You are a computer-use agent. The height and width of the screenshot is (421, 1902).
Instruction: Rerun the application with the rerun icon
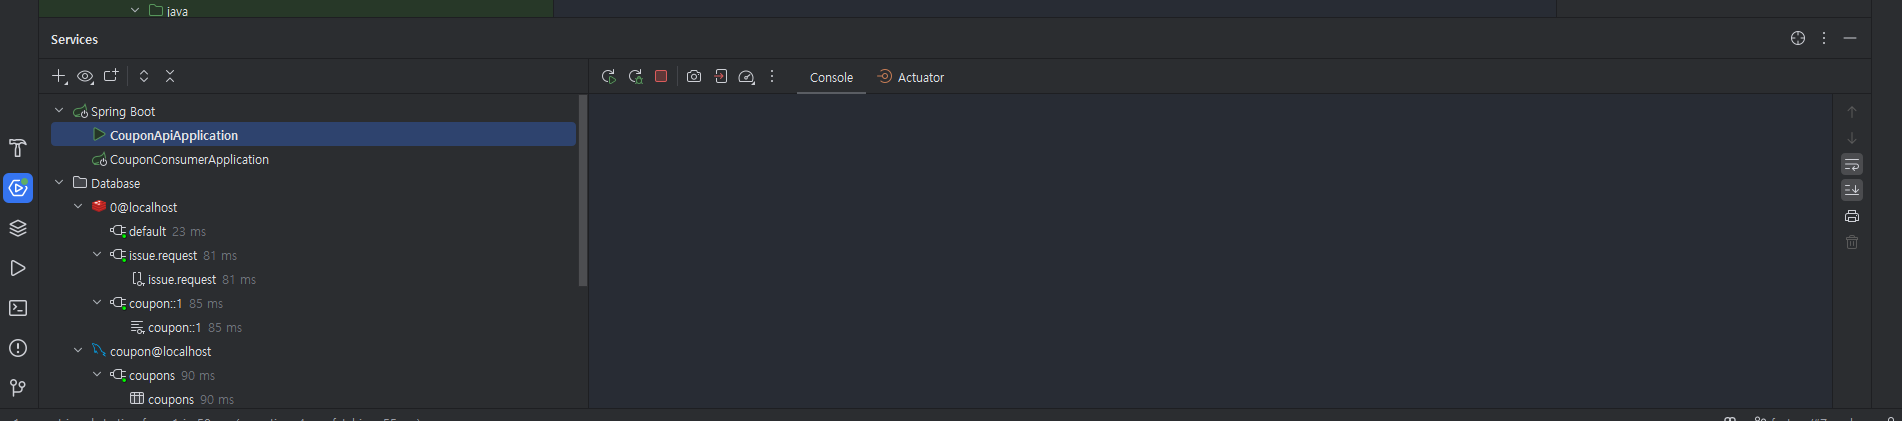coord(608,76)
